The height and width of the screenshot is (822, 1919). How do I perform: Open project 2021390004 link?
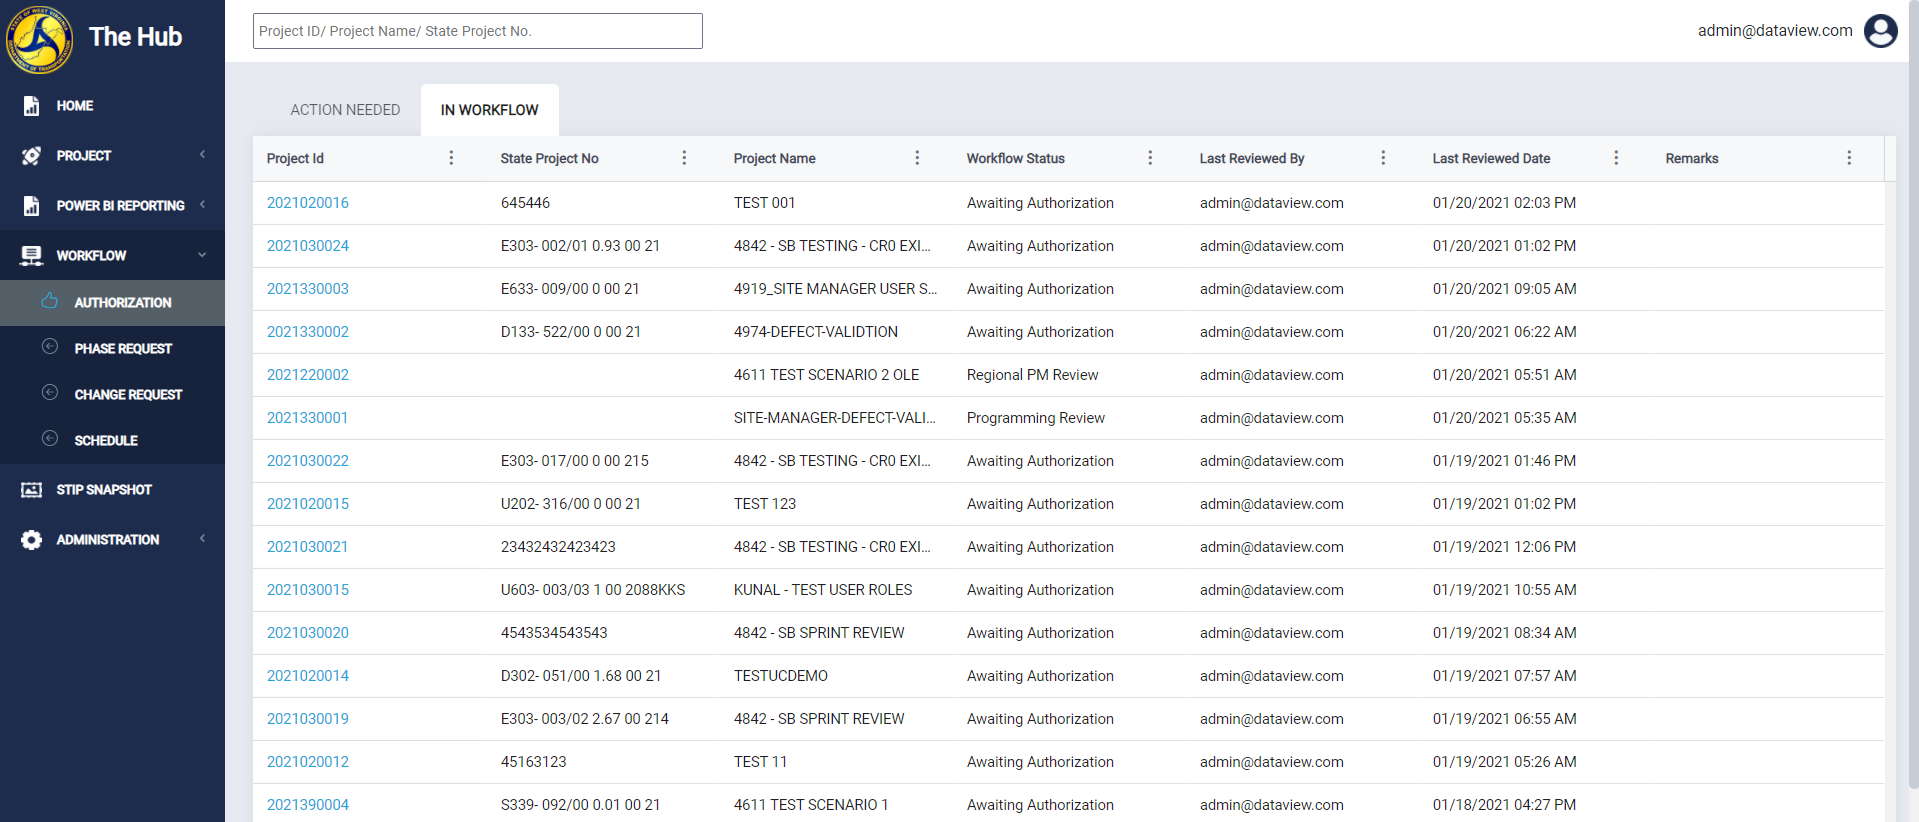point(308,805)
